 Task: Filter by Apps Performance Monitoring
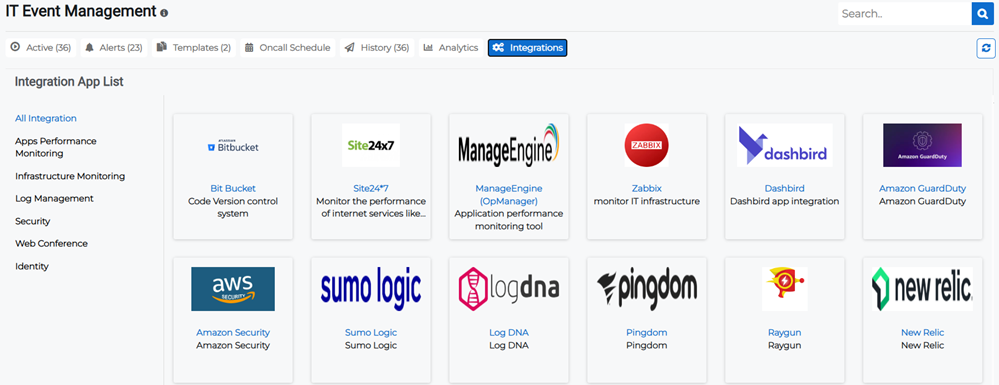click(x=56, y=147)
